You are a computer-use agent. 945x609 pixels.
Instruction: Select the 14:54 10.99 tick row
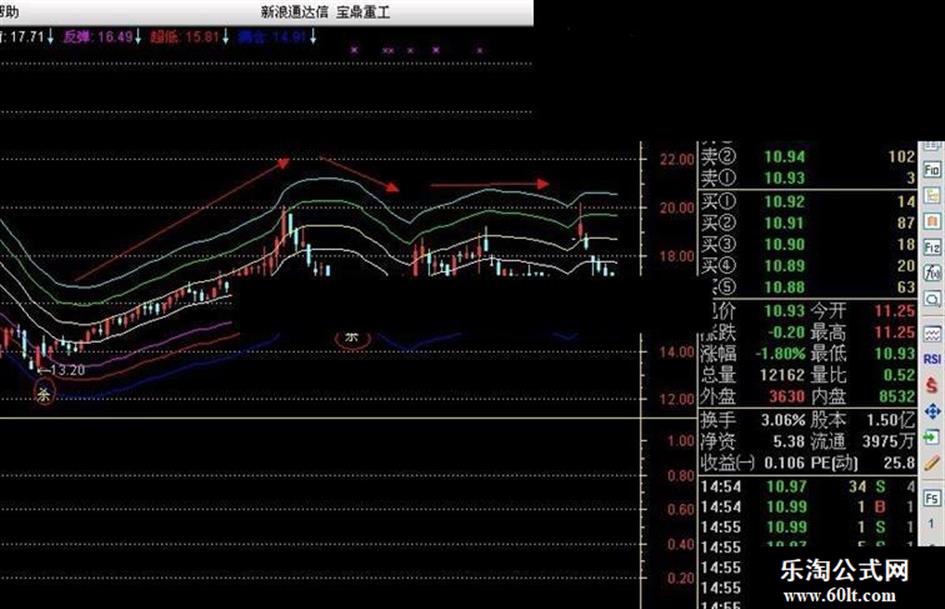coord(808,507)
